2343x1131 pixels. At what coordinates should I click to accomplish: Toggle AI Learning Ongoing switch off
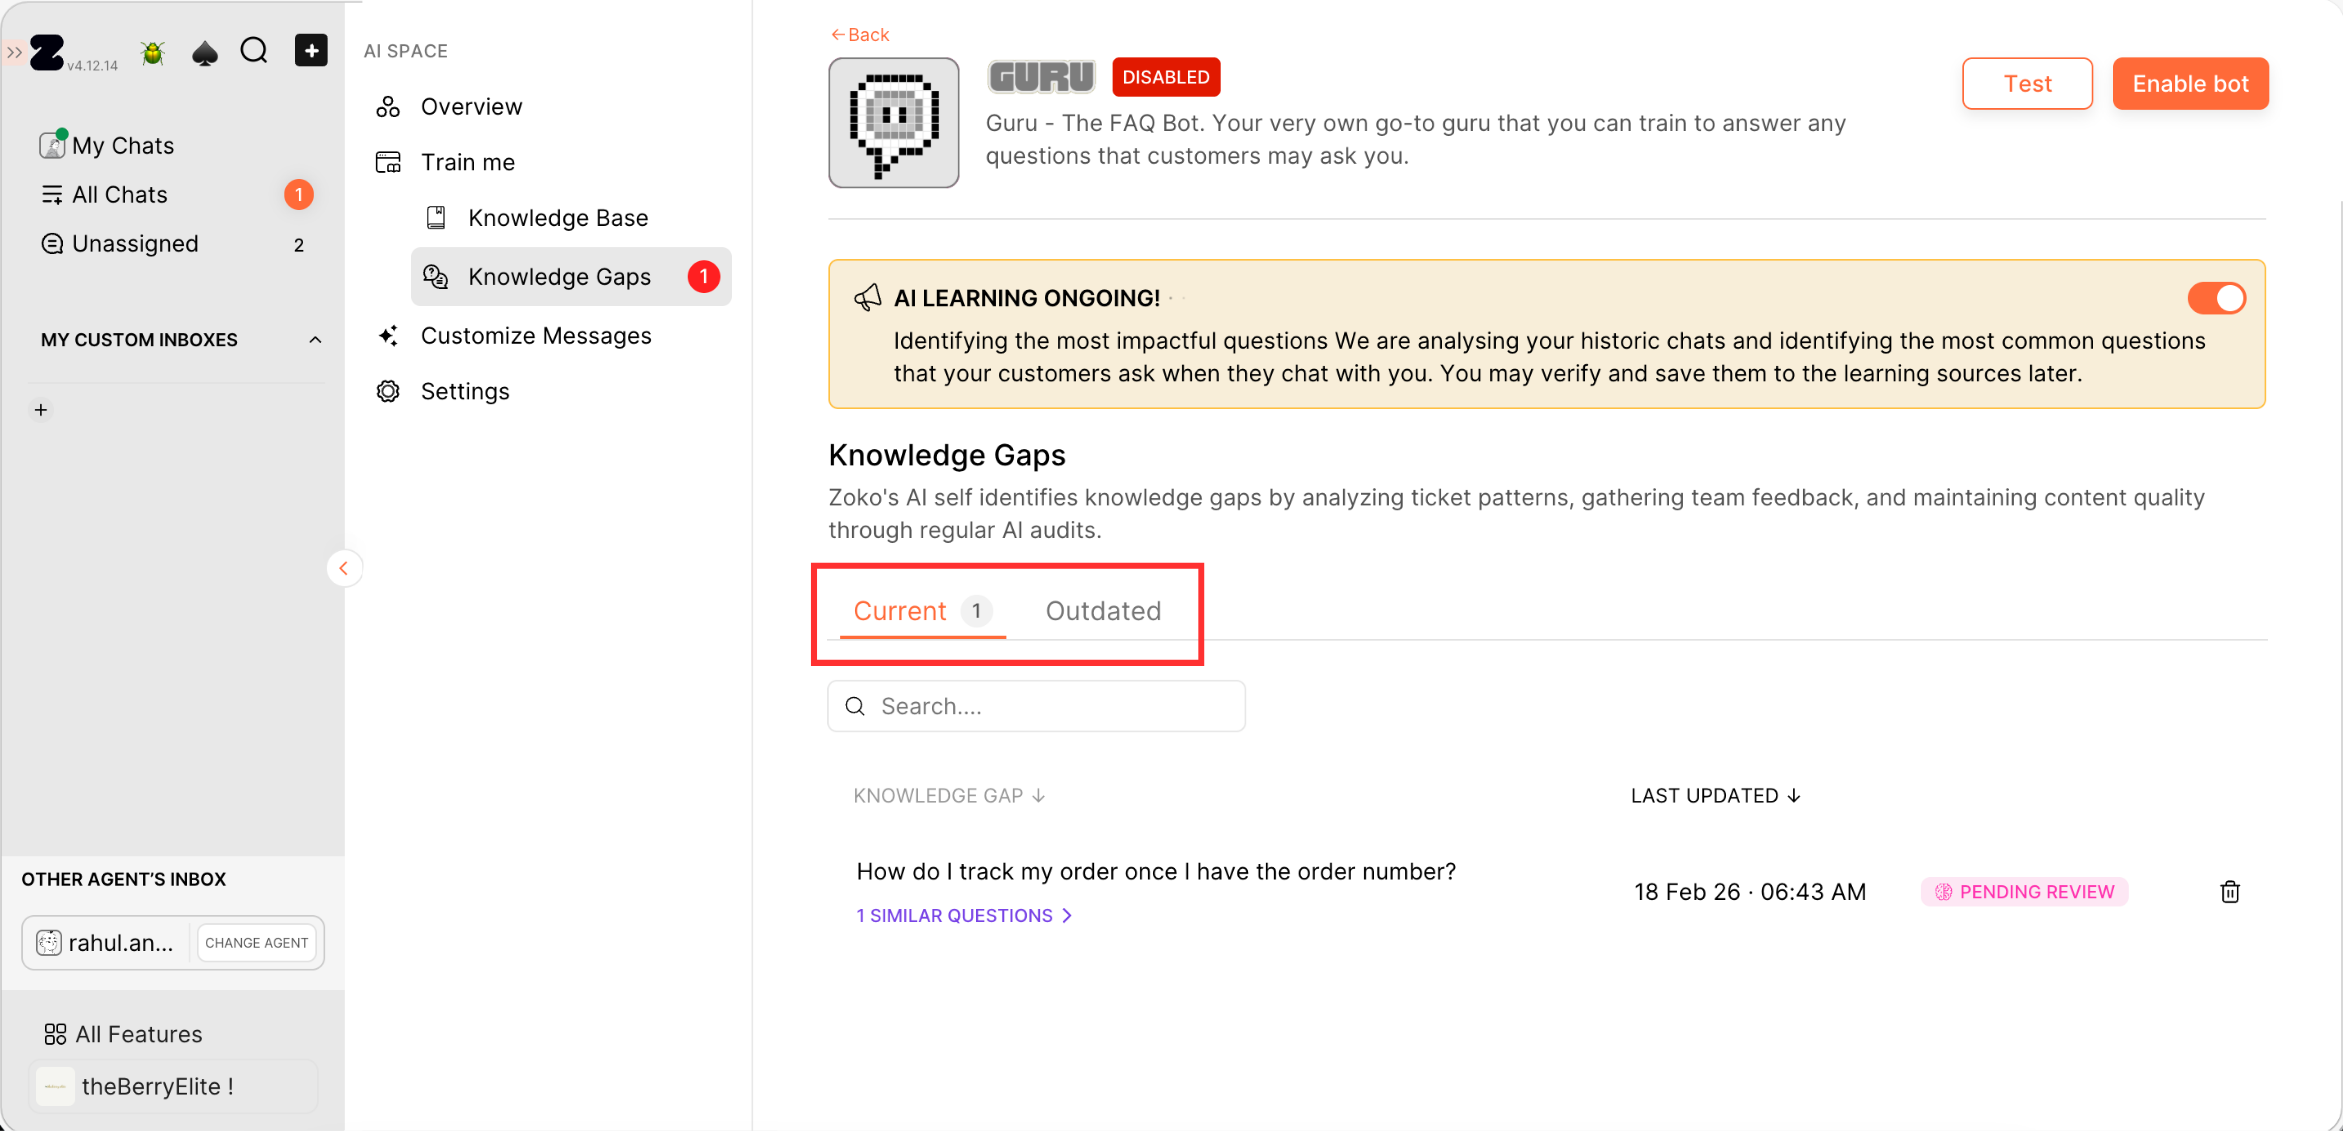tap(2215, 298)
